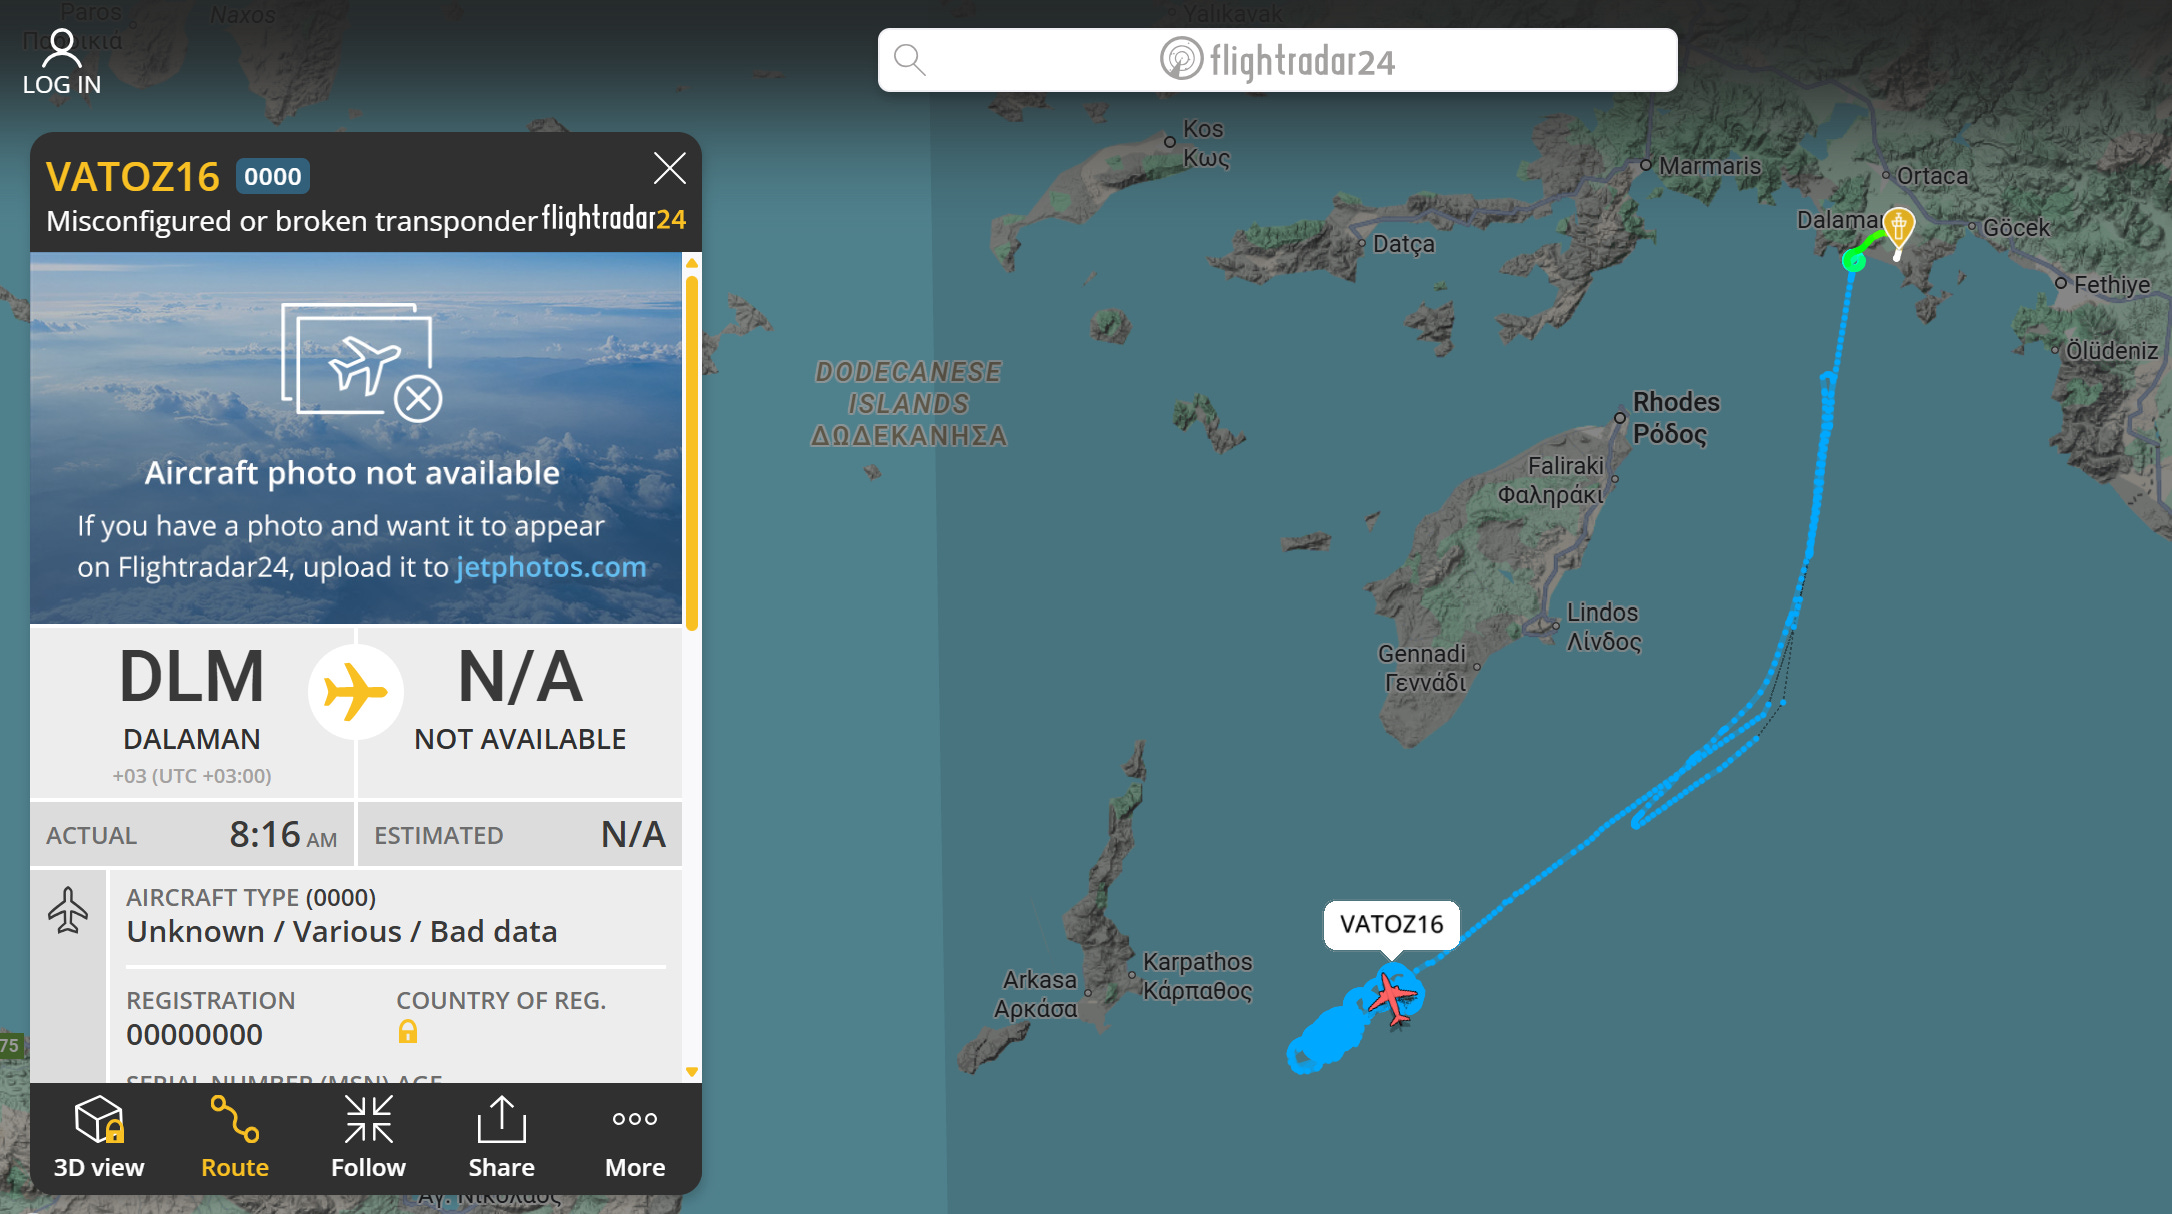The image size is (2172, 1214).
Task: Open the jetphotos.com link
Action: click(551, 567)
